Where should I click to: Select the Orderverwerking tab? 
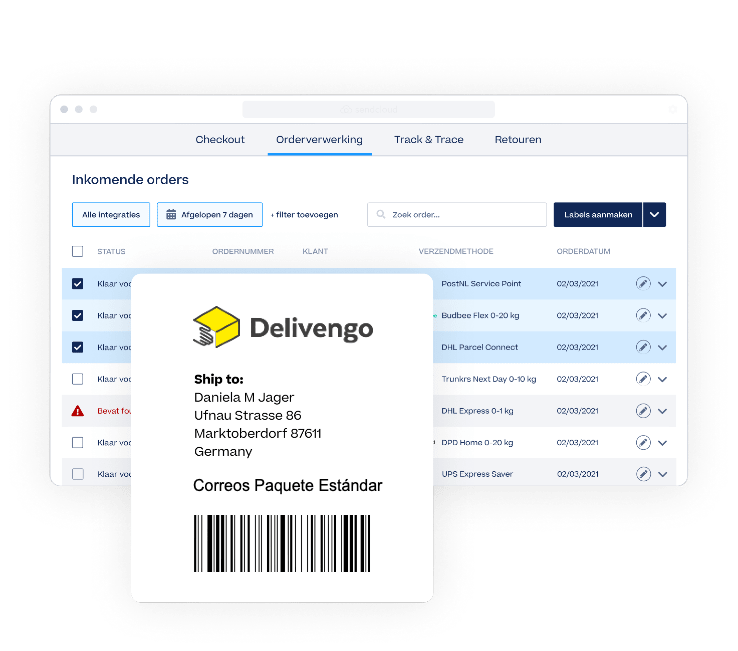(x=319, y=139)
